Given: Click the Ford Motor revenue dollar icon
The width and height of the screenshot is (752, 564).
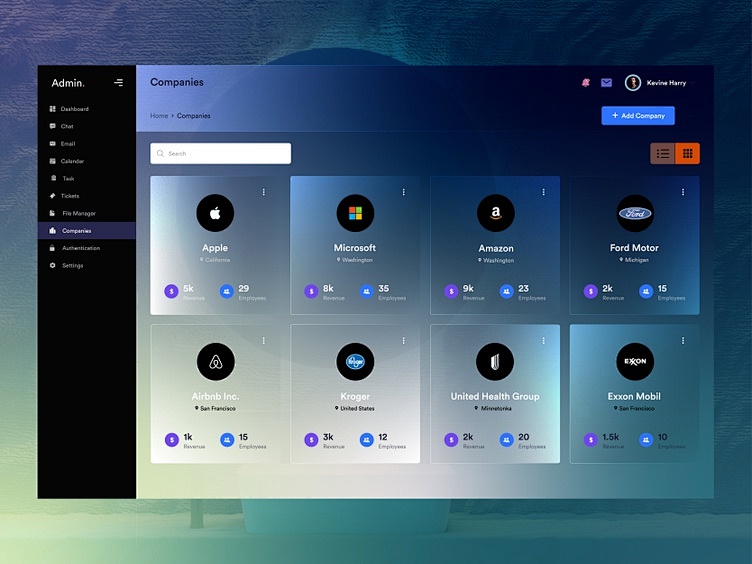Looking at the screenshot, I should 591,292.
